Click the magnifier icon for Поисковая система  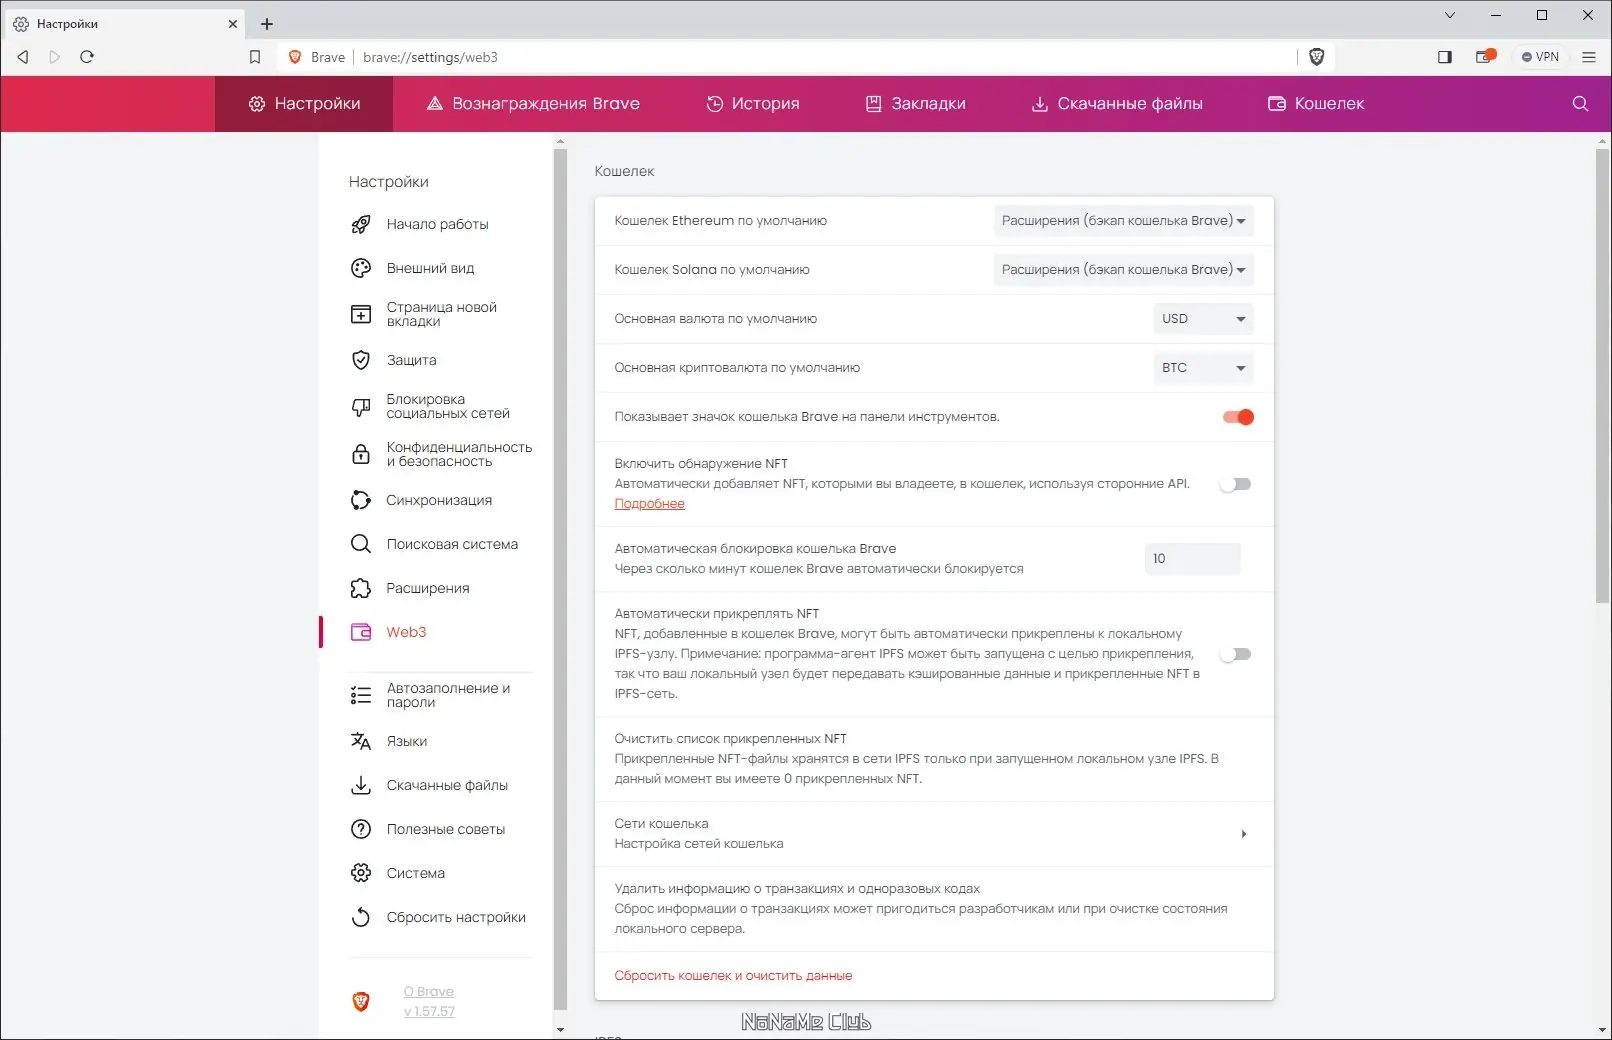[361, 544]
